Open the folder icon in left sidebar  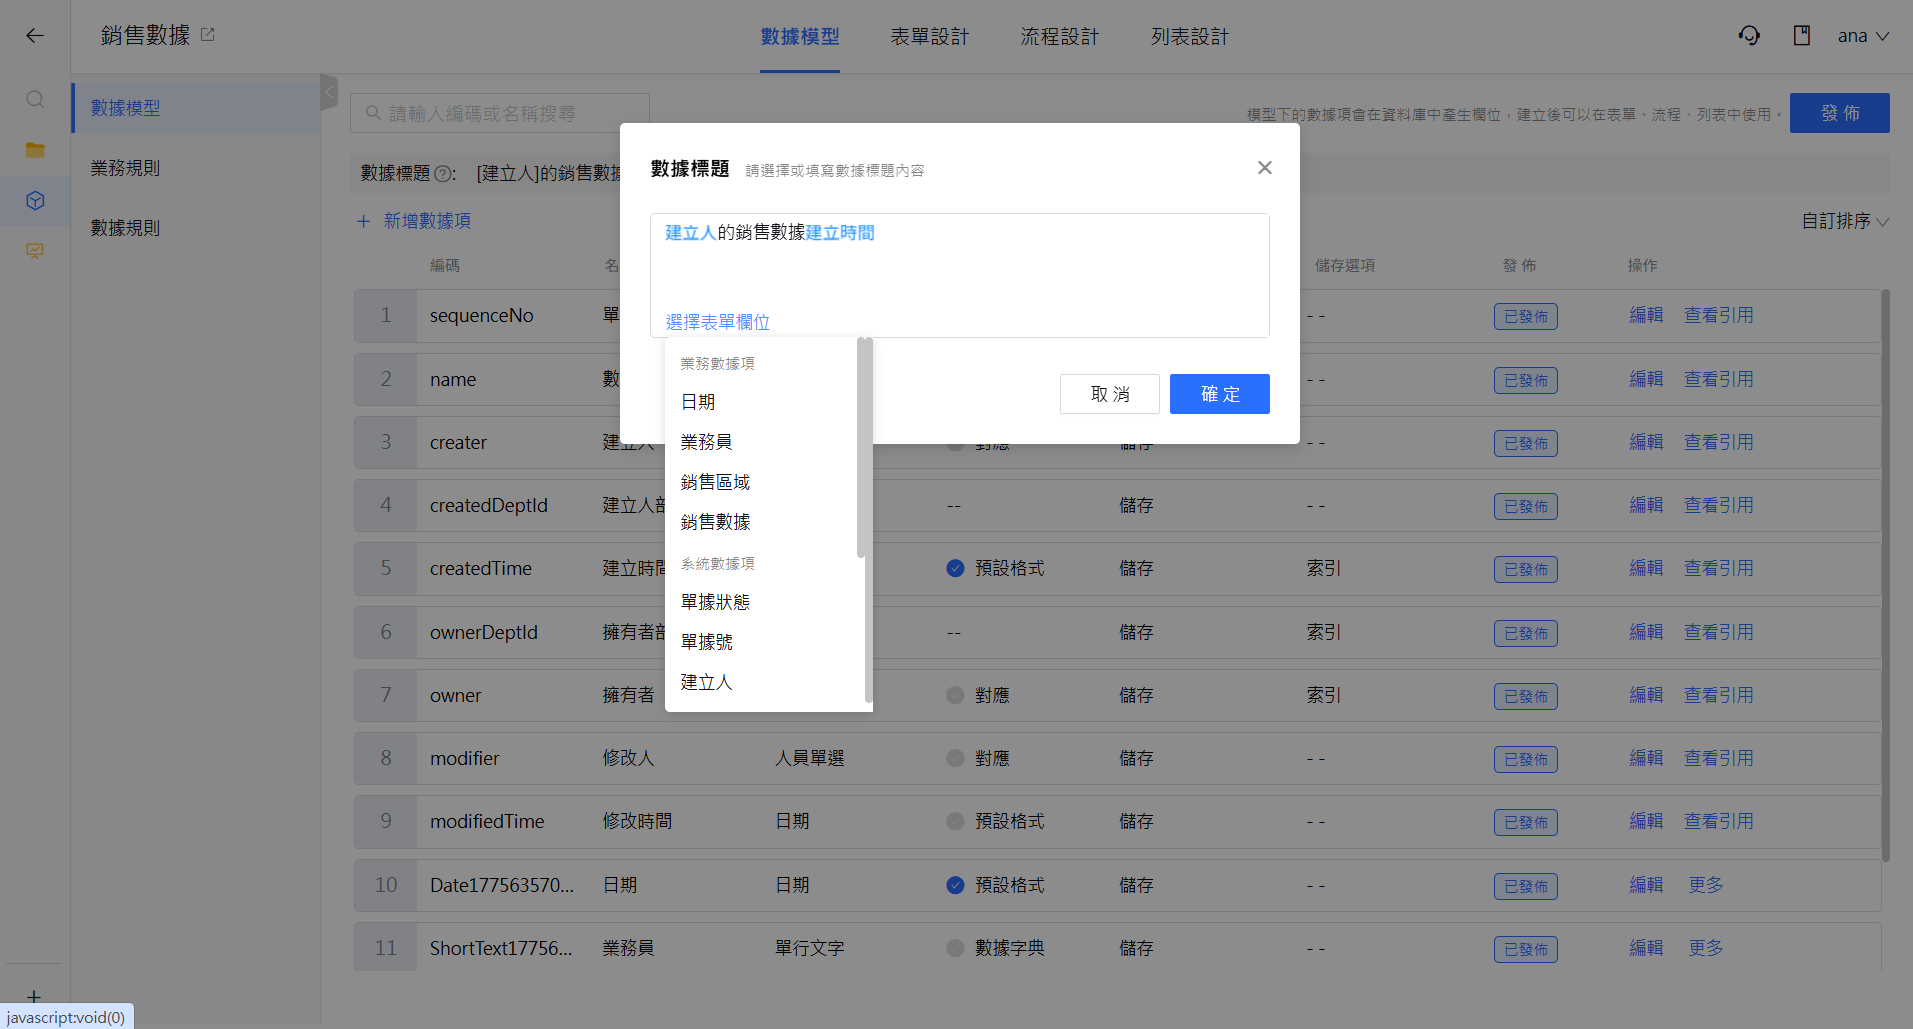[35, 150]
